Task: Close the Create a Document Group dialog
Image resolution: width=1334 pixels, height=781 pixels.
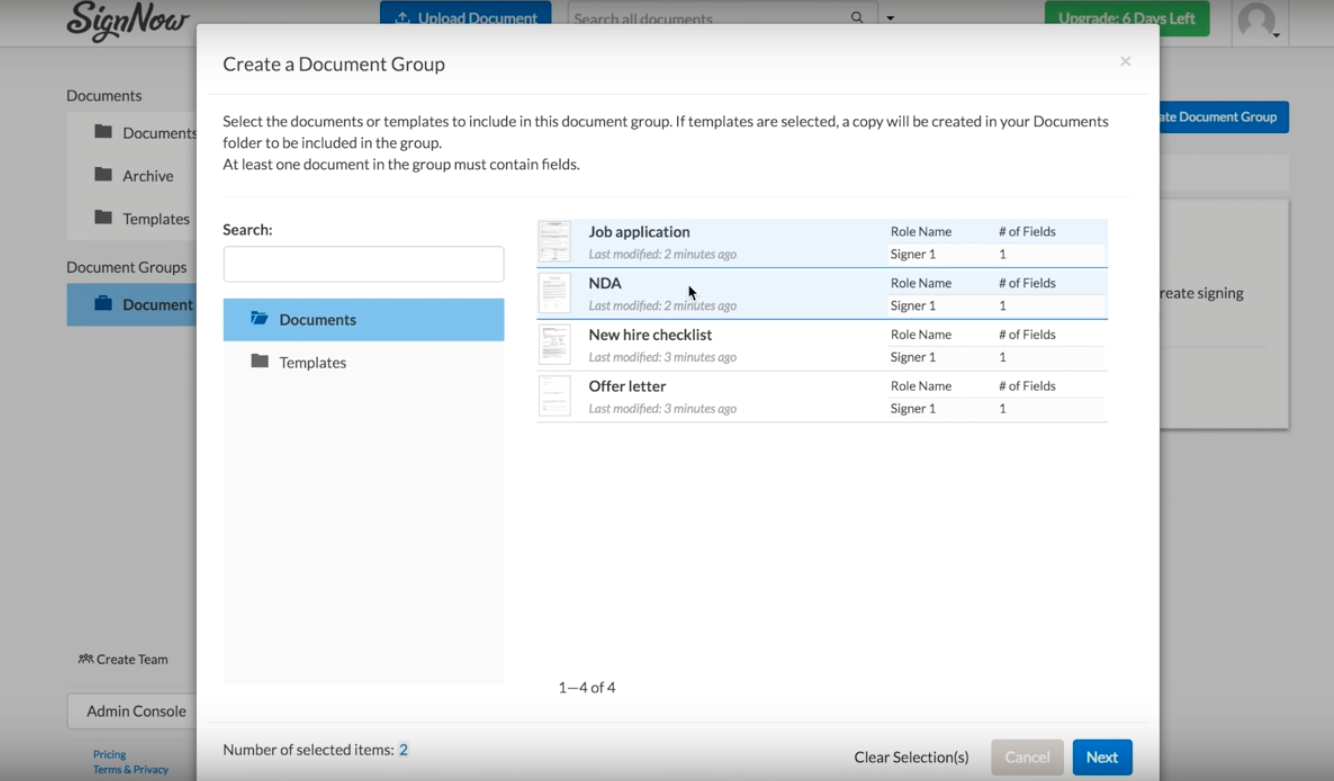Action: [x=1125, y=62]
